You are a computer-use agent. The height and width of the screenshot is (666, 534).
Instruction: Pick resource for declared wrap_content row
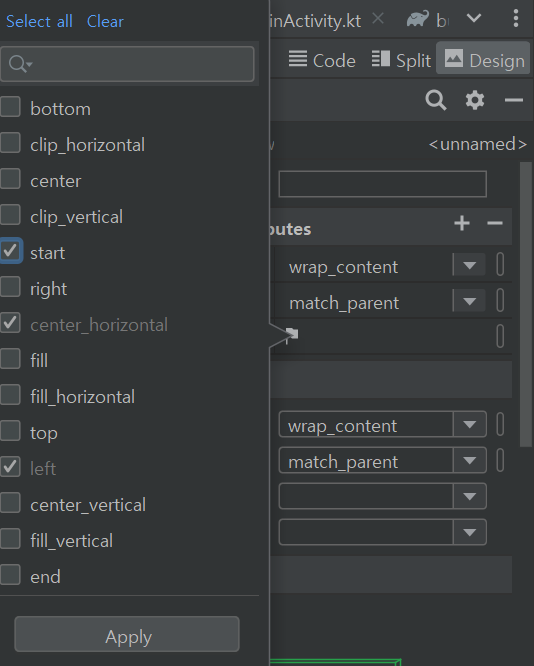500,265
